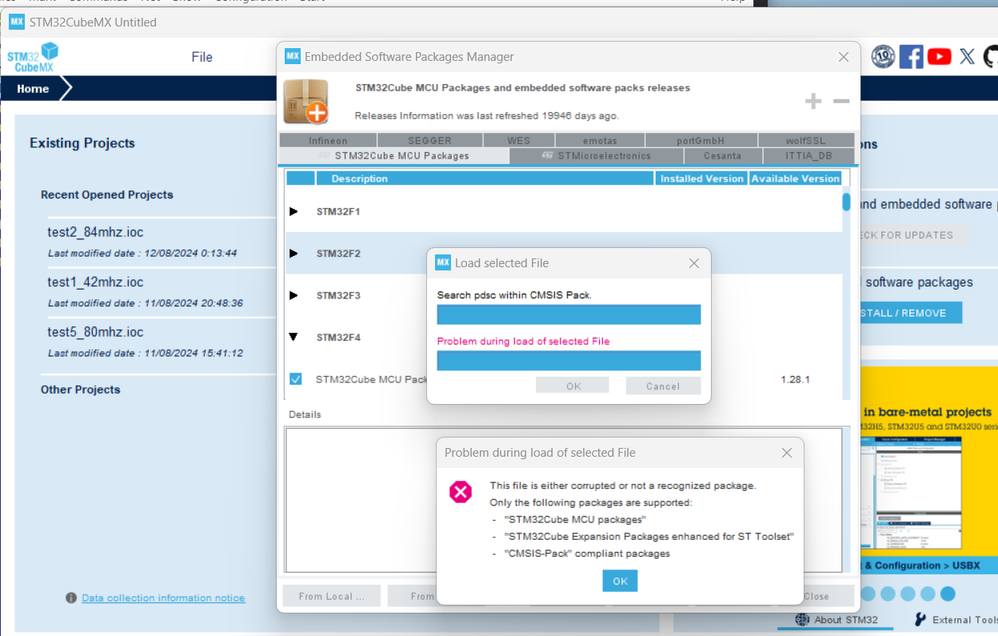998x636 pixels.
Task: Click the Search pdsc progress bar
Action: (568, 314)
